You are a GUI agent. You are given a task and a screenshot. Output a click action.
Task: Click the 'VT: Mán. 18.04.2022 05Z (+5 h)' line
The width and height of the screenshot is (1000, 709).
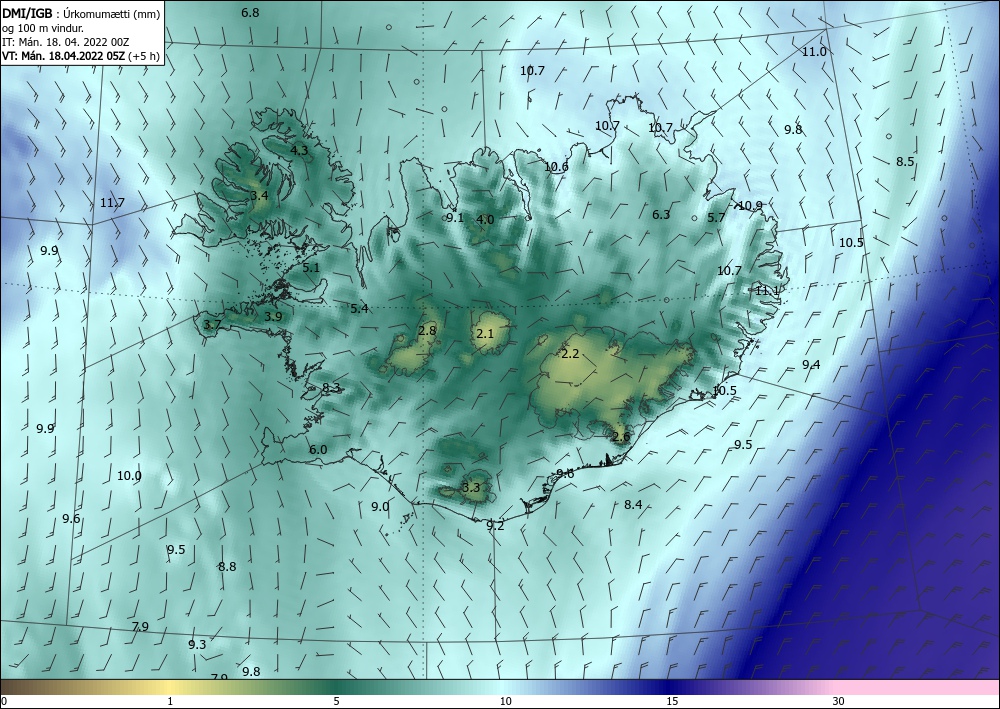(x=80, y=56)
